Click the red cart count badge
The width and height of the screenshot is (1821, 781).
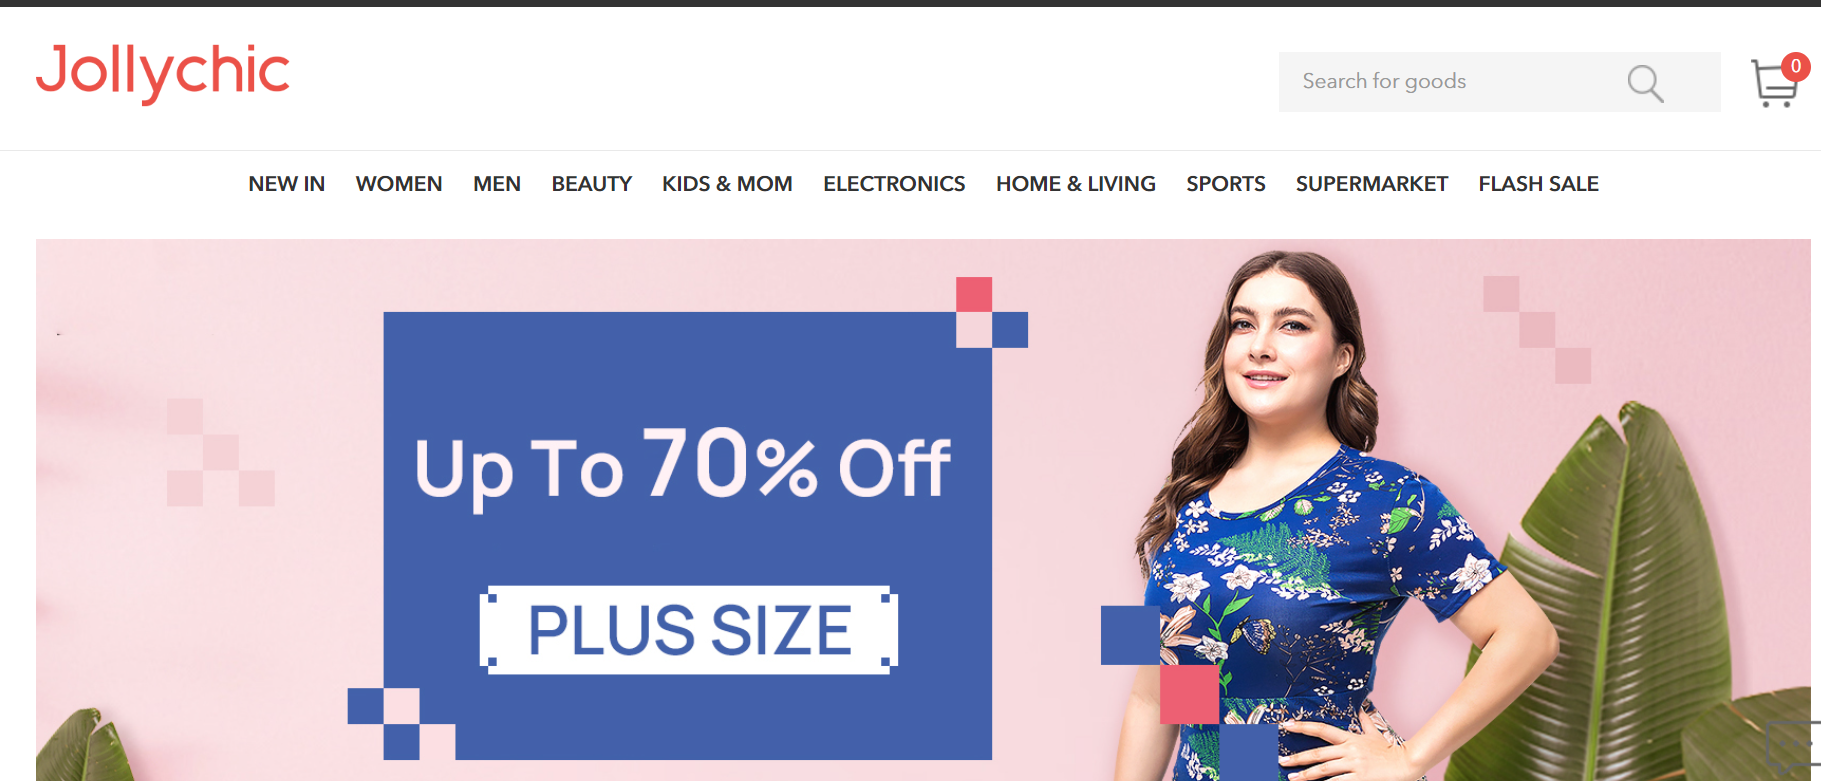(1796, 66)
